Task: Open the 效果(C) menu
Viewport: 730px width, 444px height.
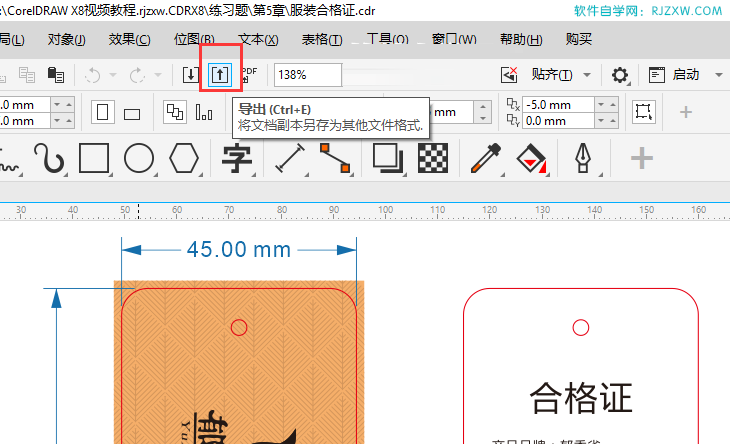Action: [129, 40]
